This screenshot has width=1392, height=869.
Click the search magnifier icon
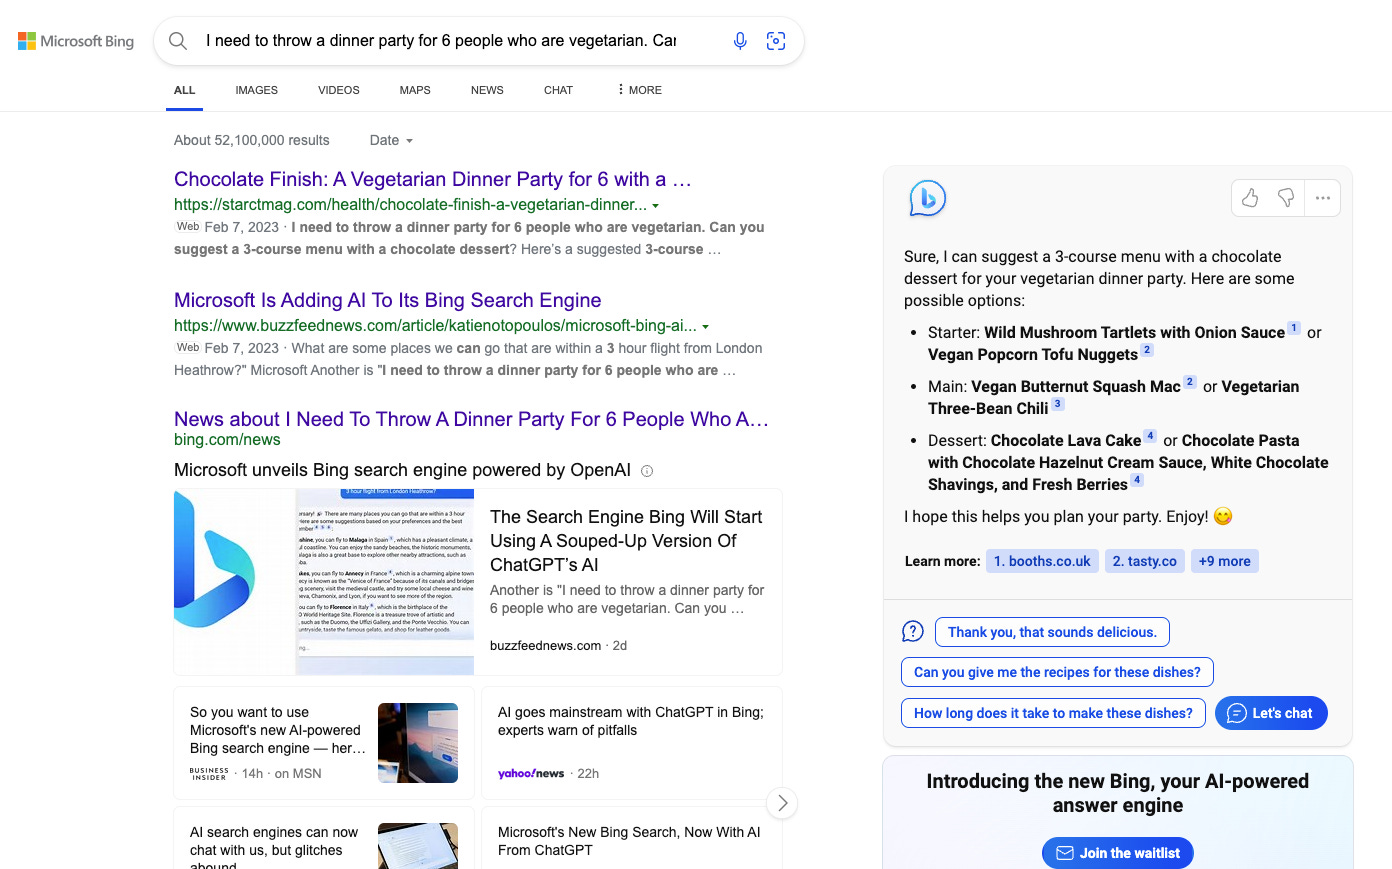[x=178, y=41]
